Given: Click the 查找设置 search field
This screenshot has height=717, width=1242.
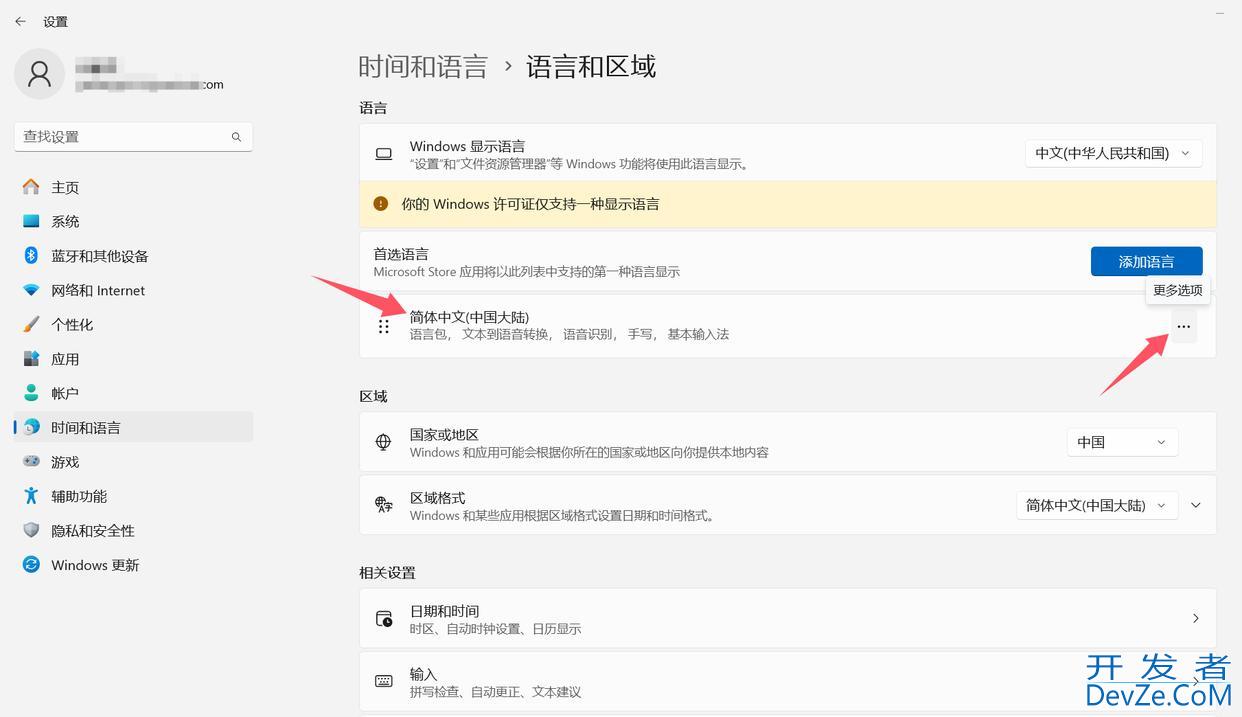Looking at the screenshot, I should point(133,137).
